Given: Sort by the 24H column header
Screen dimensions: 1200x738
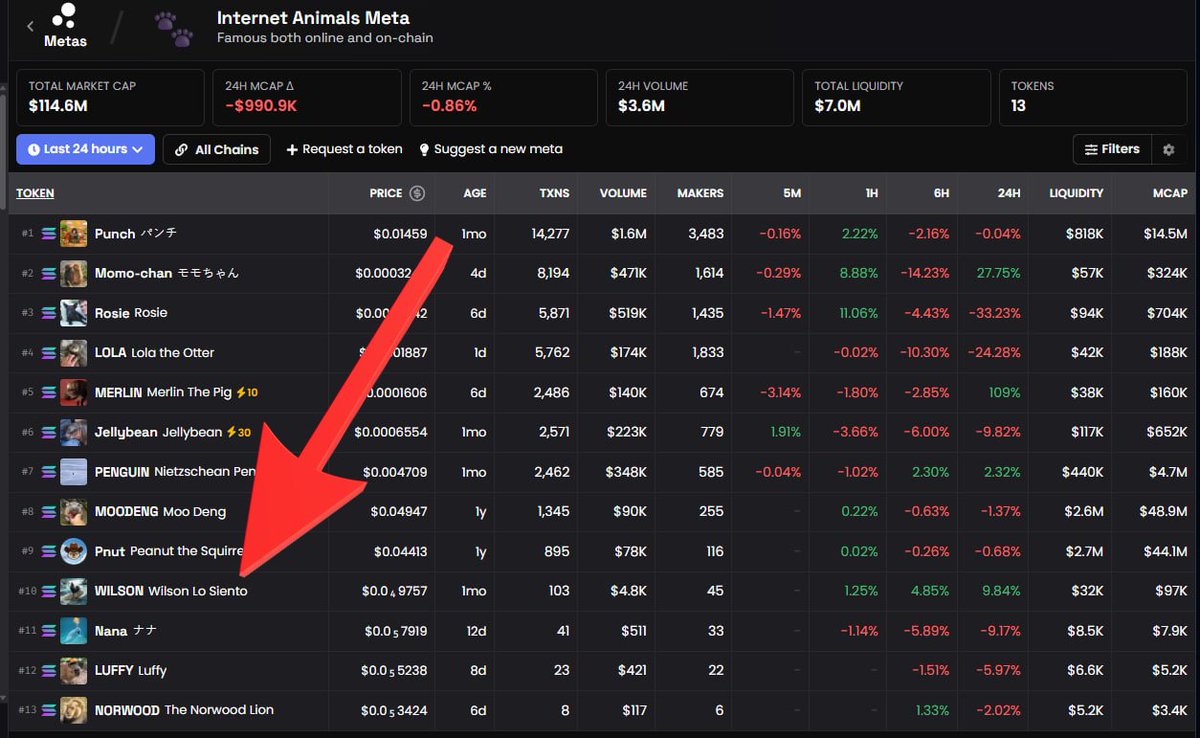Looking at the screenshot, I should point(1009,193).
